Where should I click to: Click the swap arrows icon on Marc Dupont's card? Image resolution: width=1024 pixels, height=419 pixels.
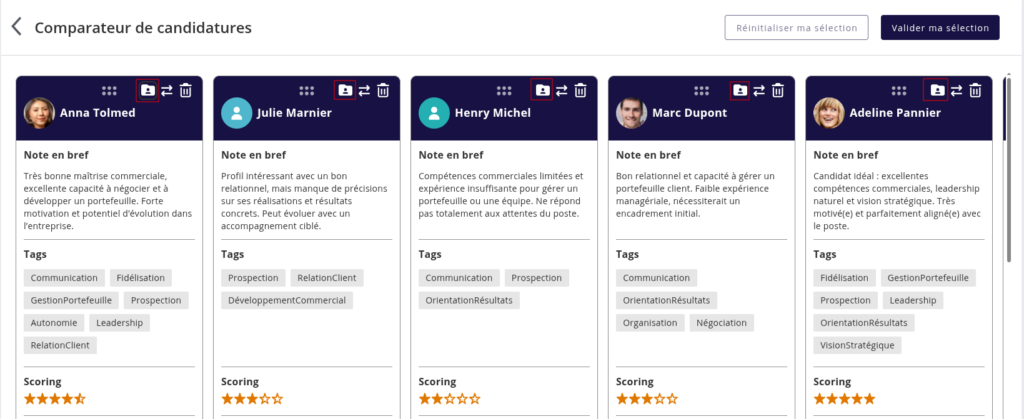(x=759, y=90)
